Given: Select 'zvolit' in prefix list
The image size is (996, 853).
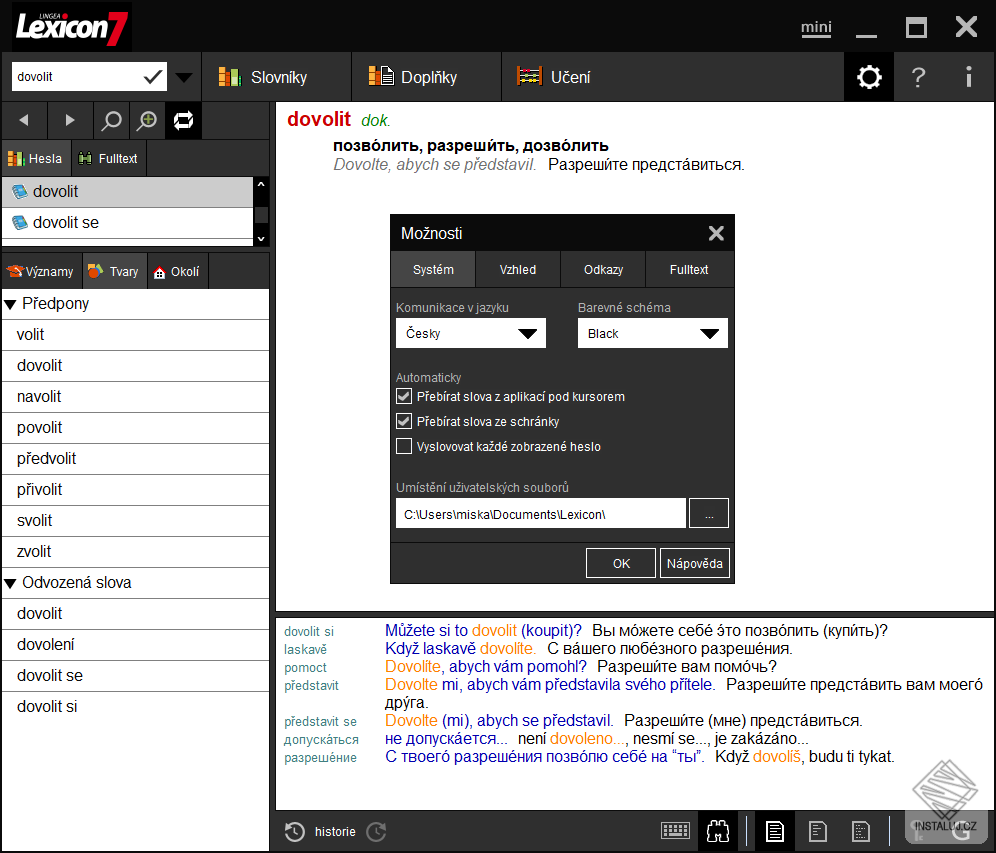Looking at the screenshot, I should point(135,552).
